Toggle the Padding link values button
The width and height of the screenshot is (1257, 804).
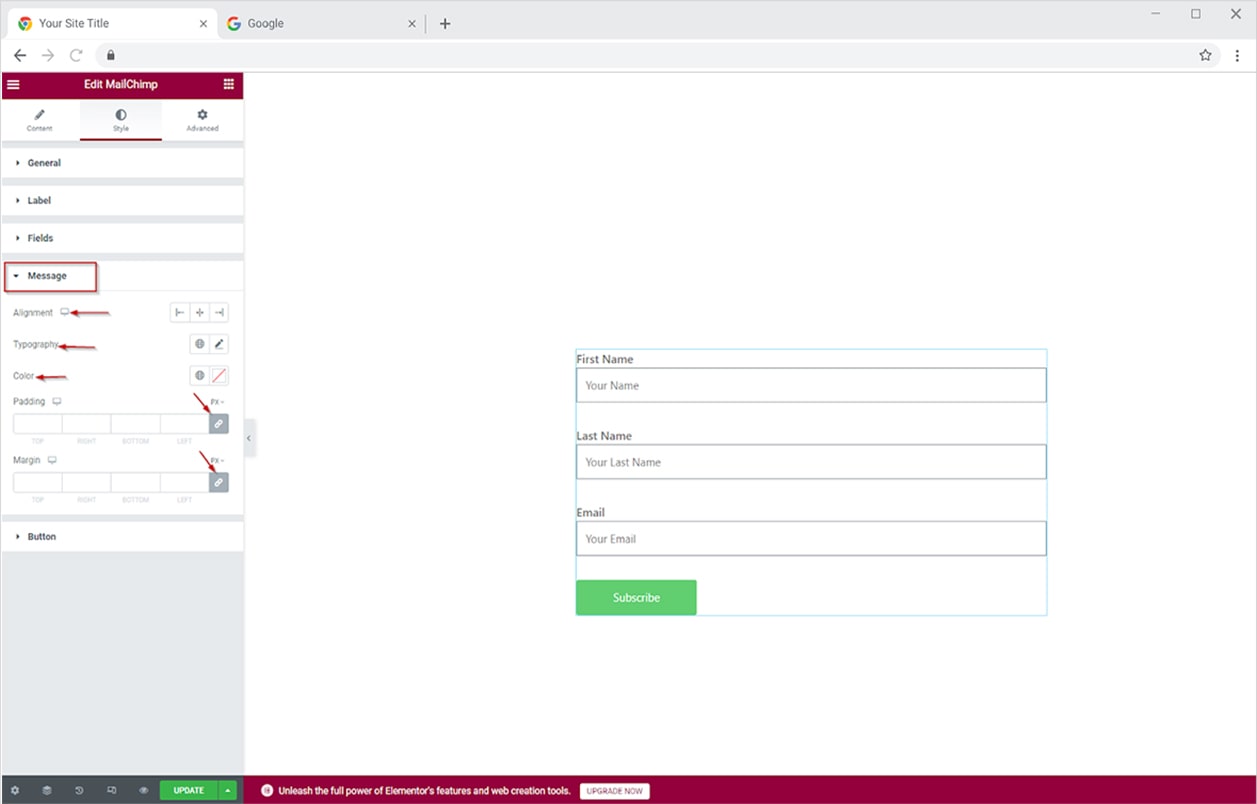(218, 424)
